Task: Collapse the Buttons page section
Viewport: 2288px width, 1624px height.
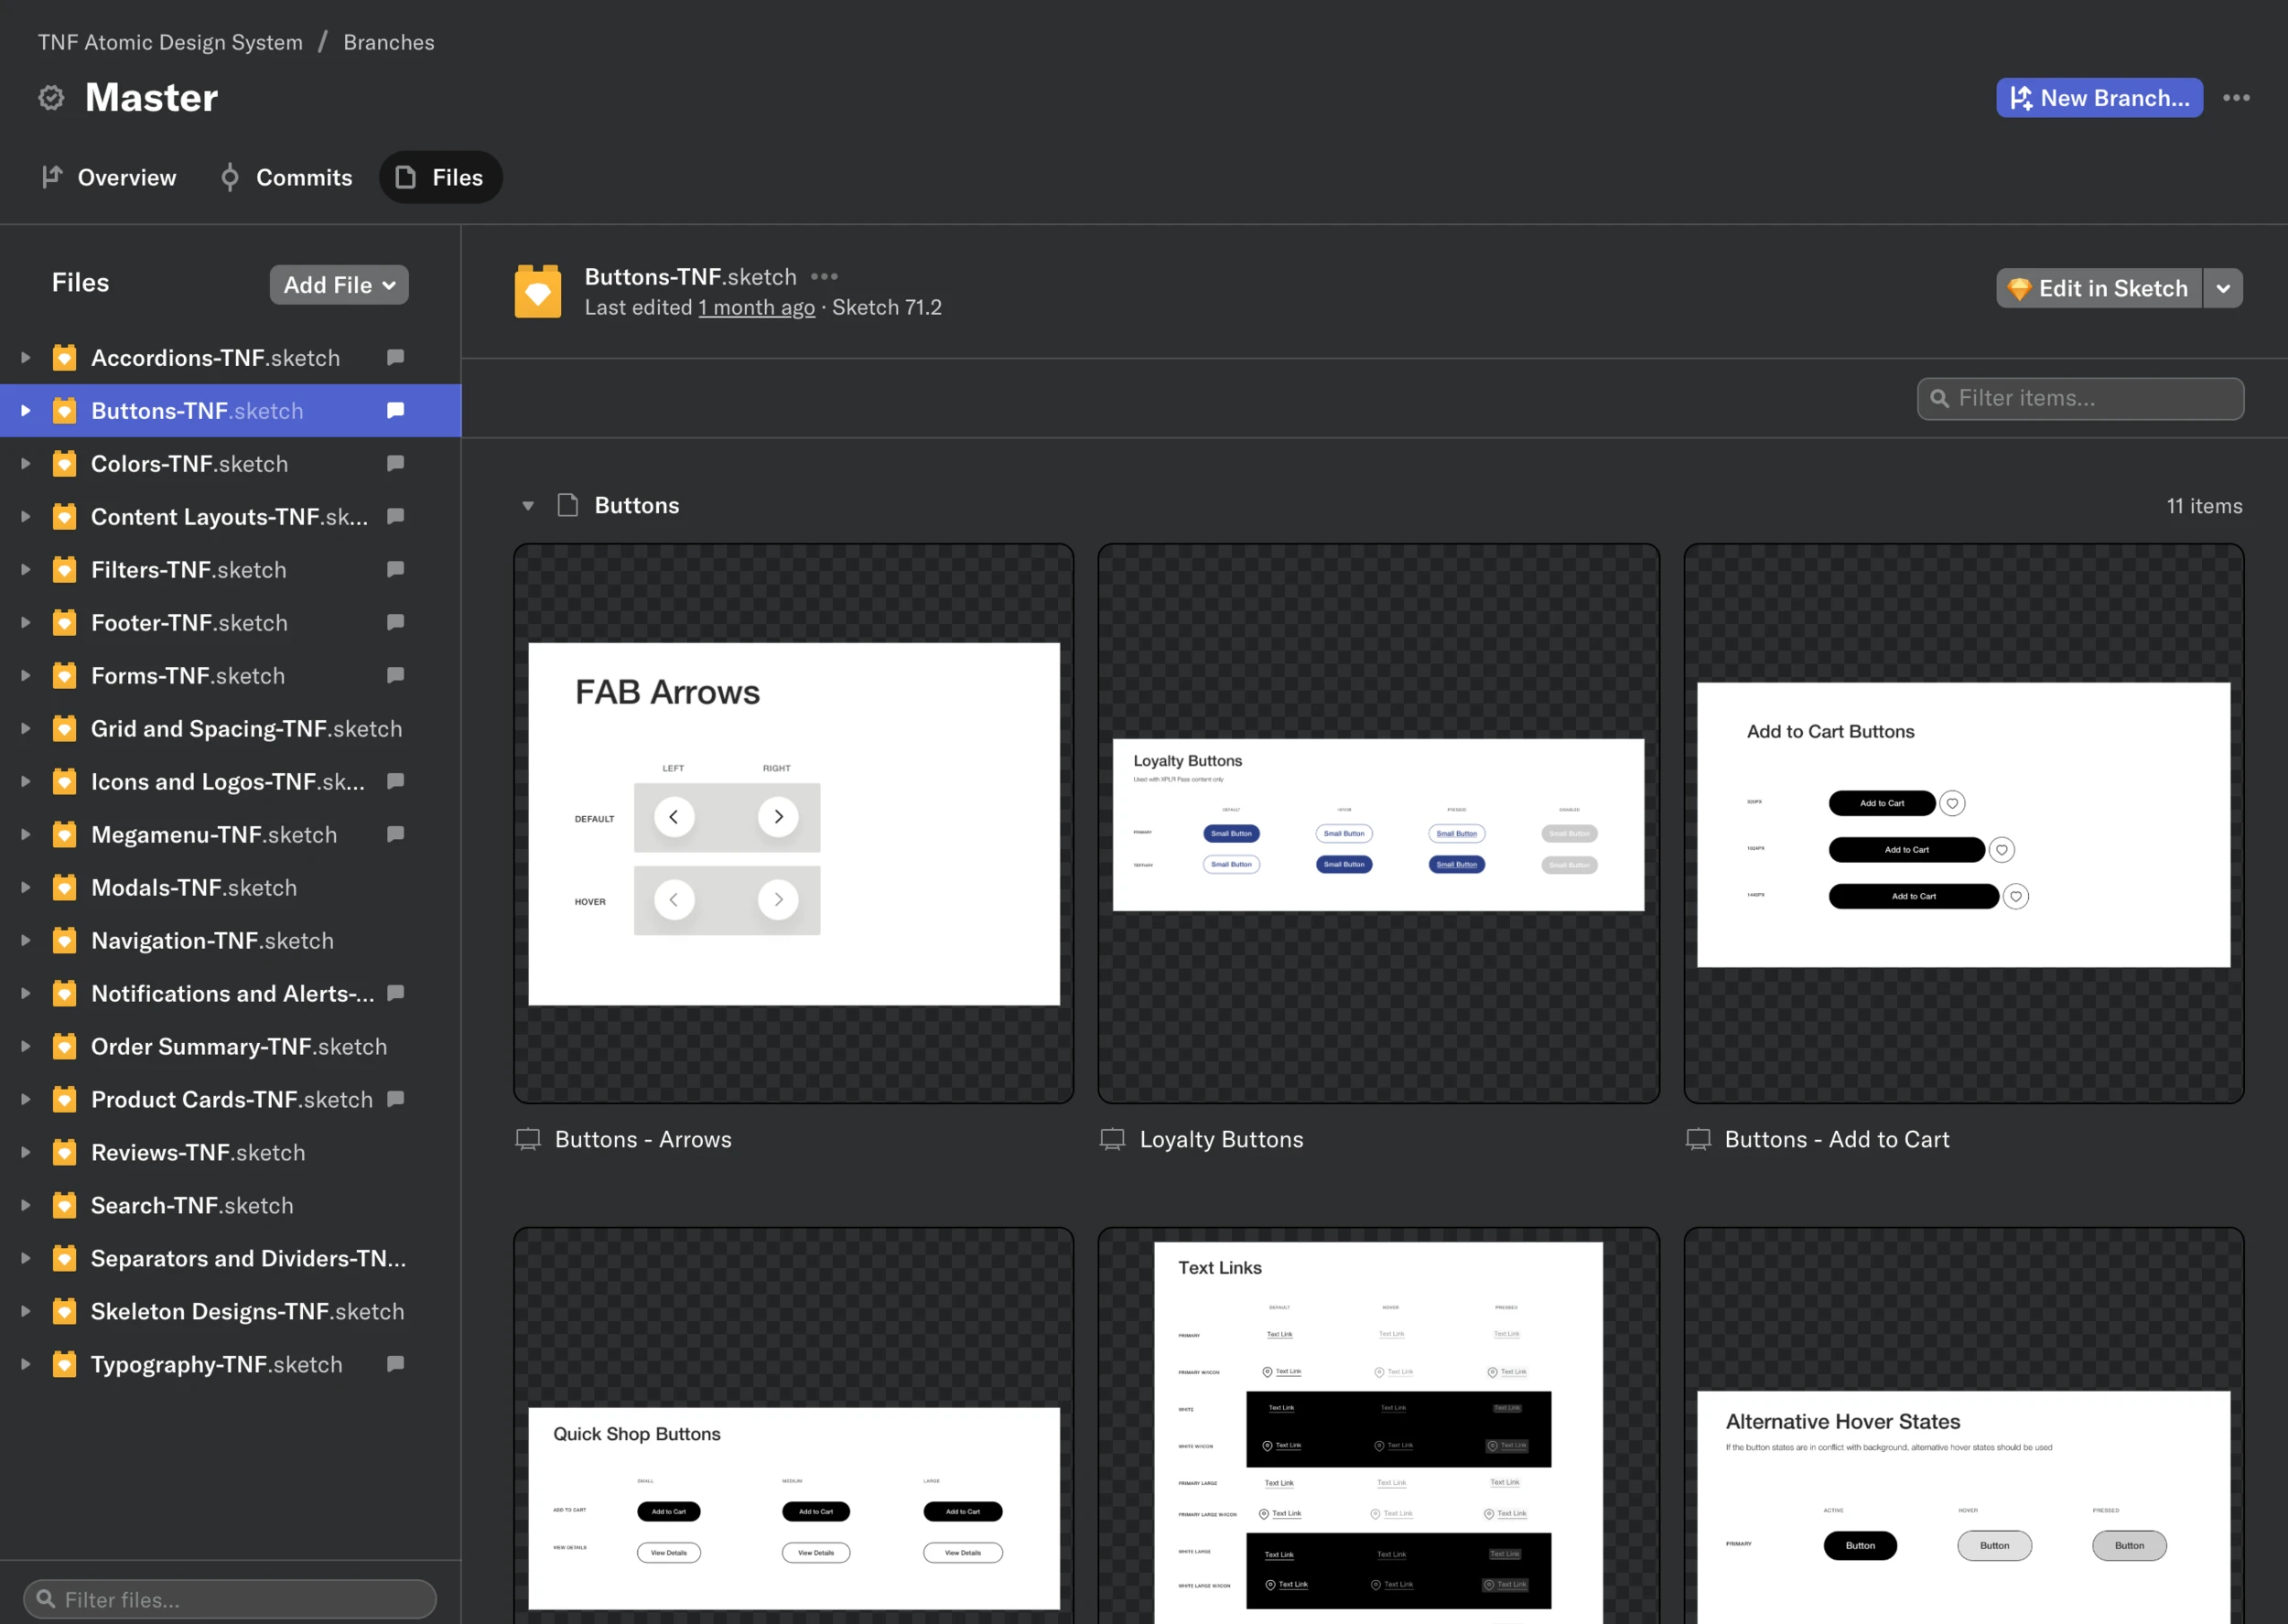Action: click(528, 506)
